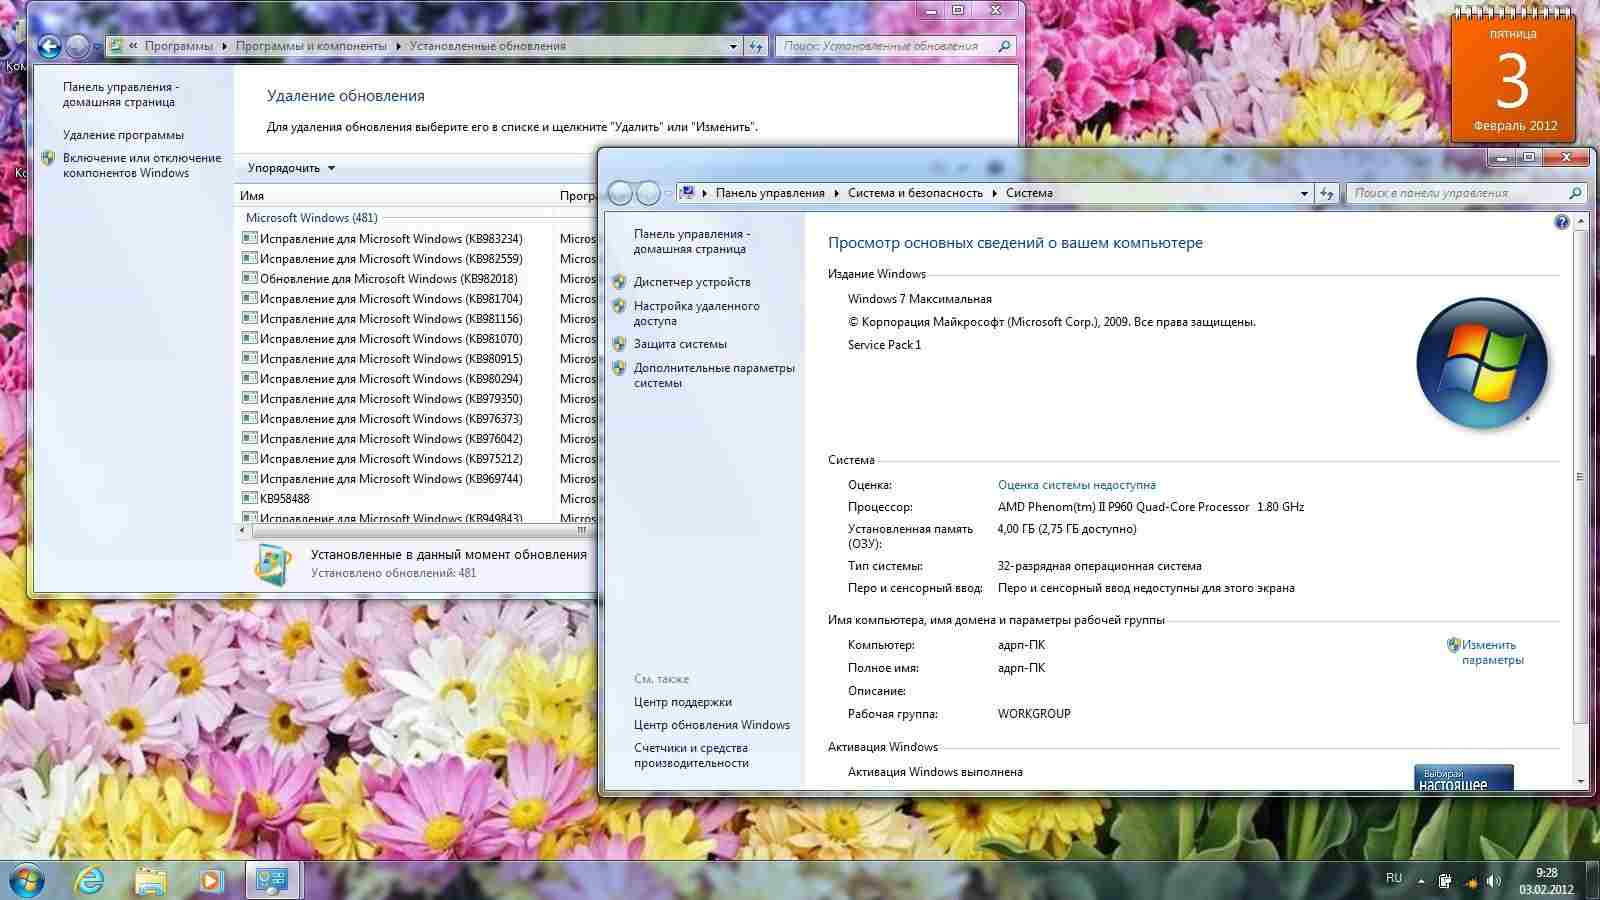Open Панель управления домашняя страница in updates window

121,94
